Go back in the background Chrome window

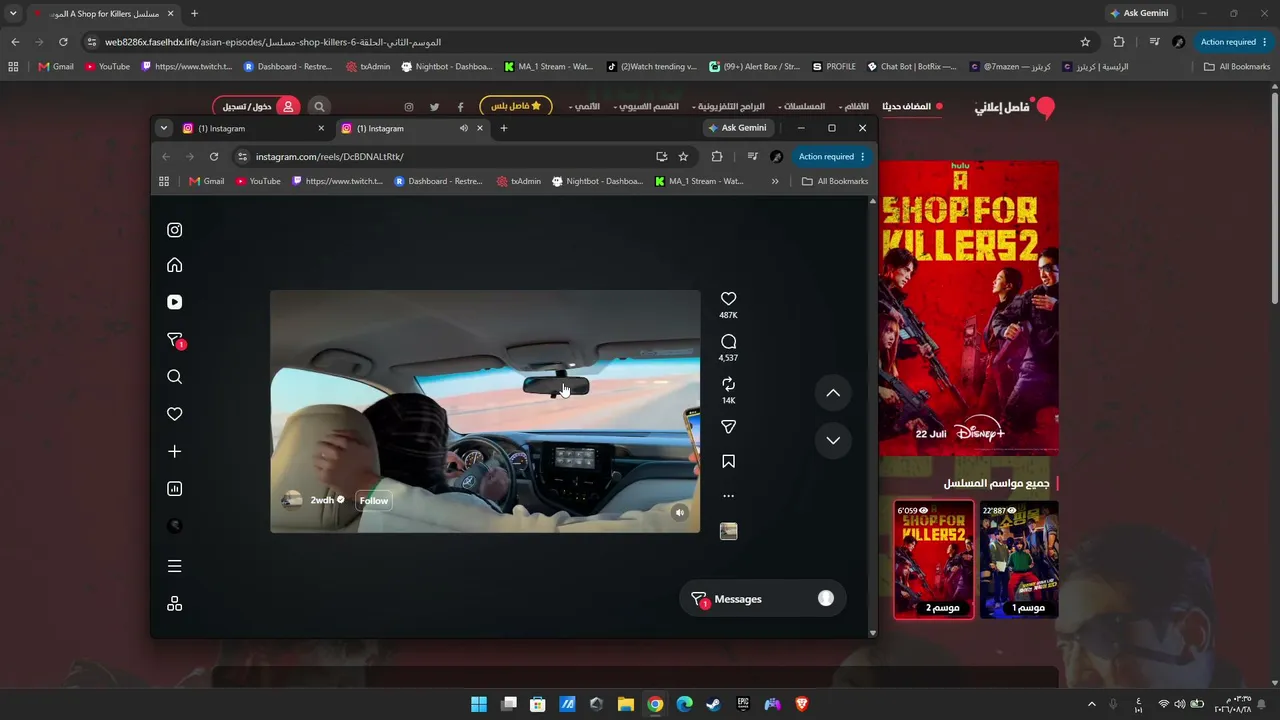click(x=15, y=42)
